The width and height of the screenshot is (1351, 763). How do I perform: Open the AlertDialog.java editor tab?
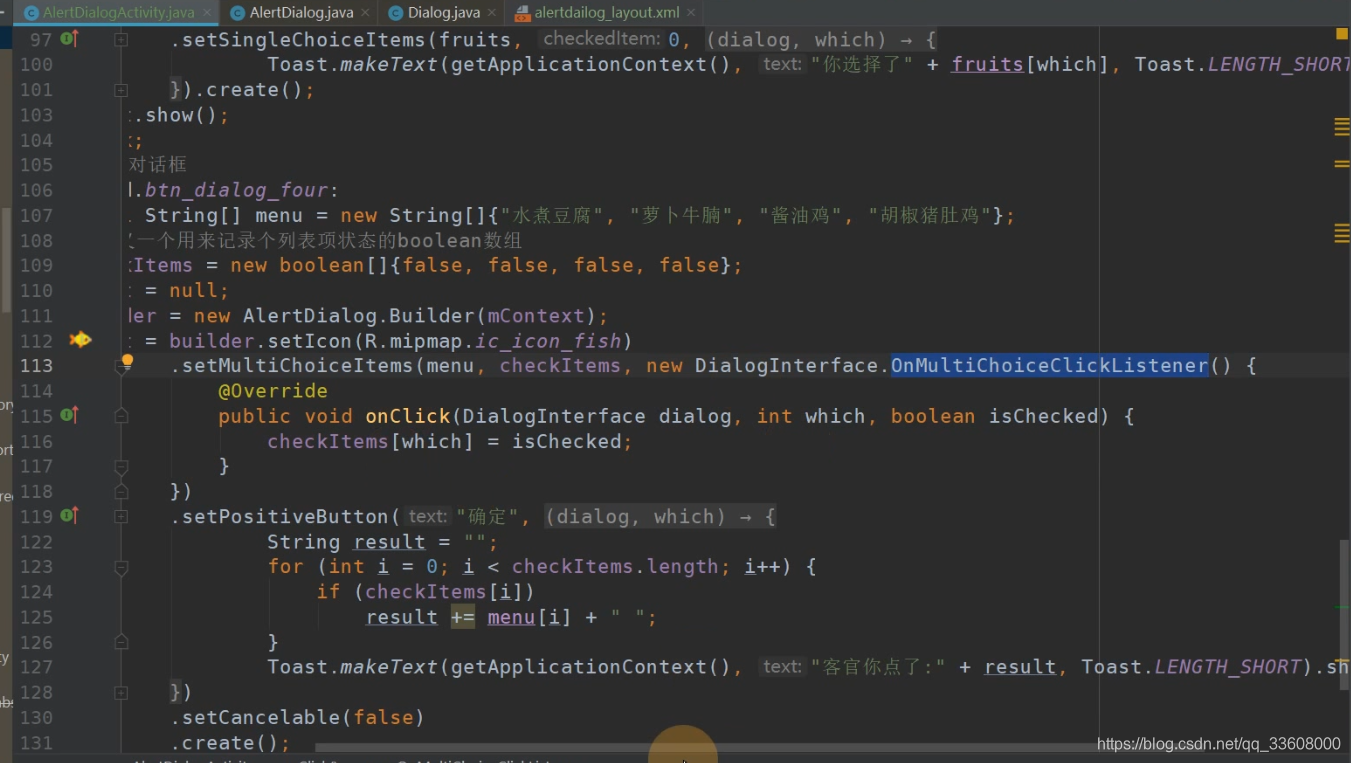[301, 13]
